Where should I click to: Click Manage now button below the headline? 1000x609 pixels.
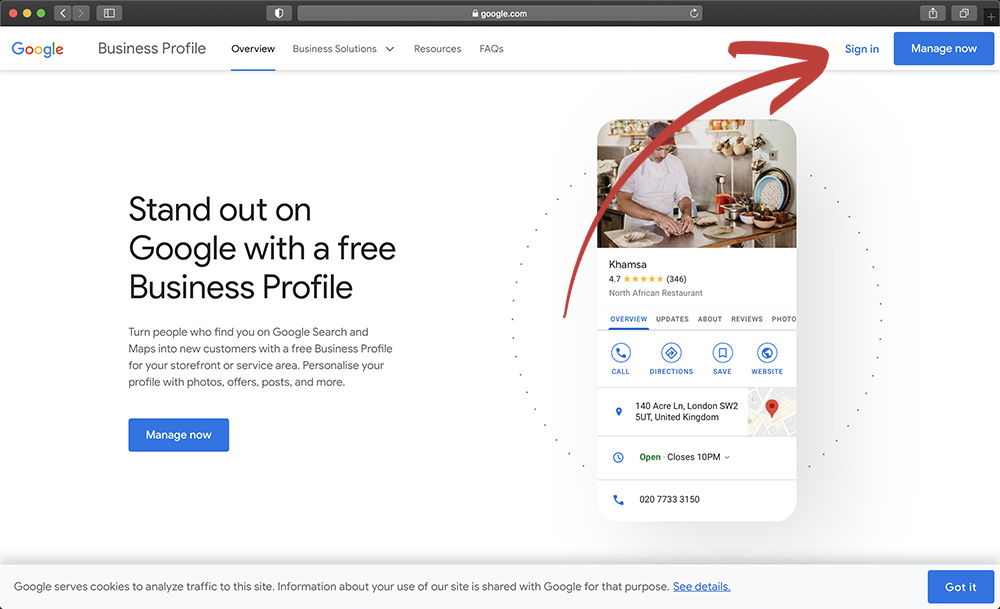[179, 435]
